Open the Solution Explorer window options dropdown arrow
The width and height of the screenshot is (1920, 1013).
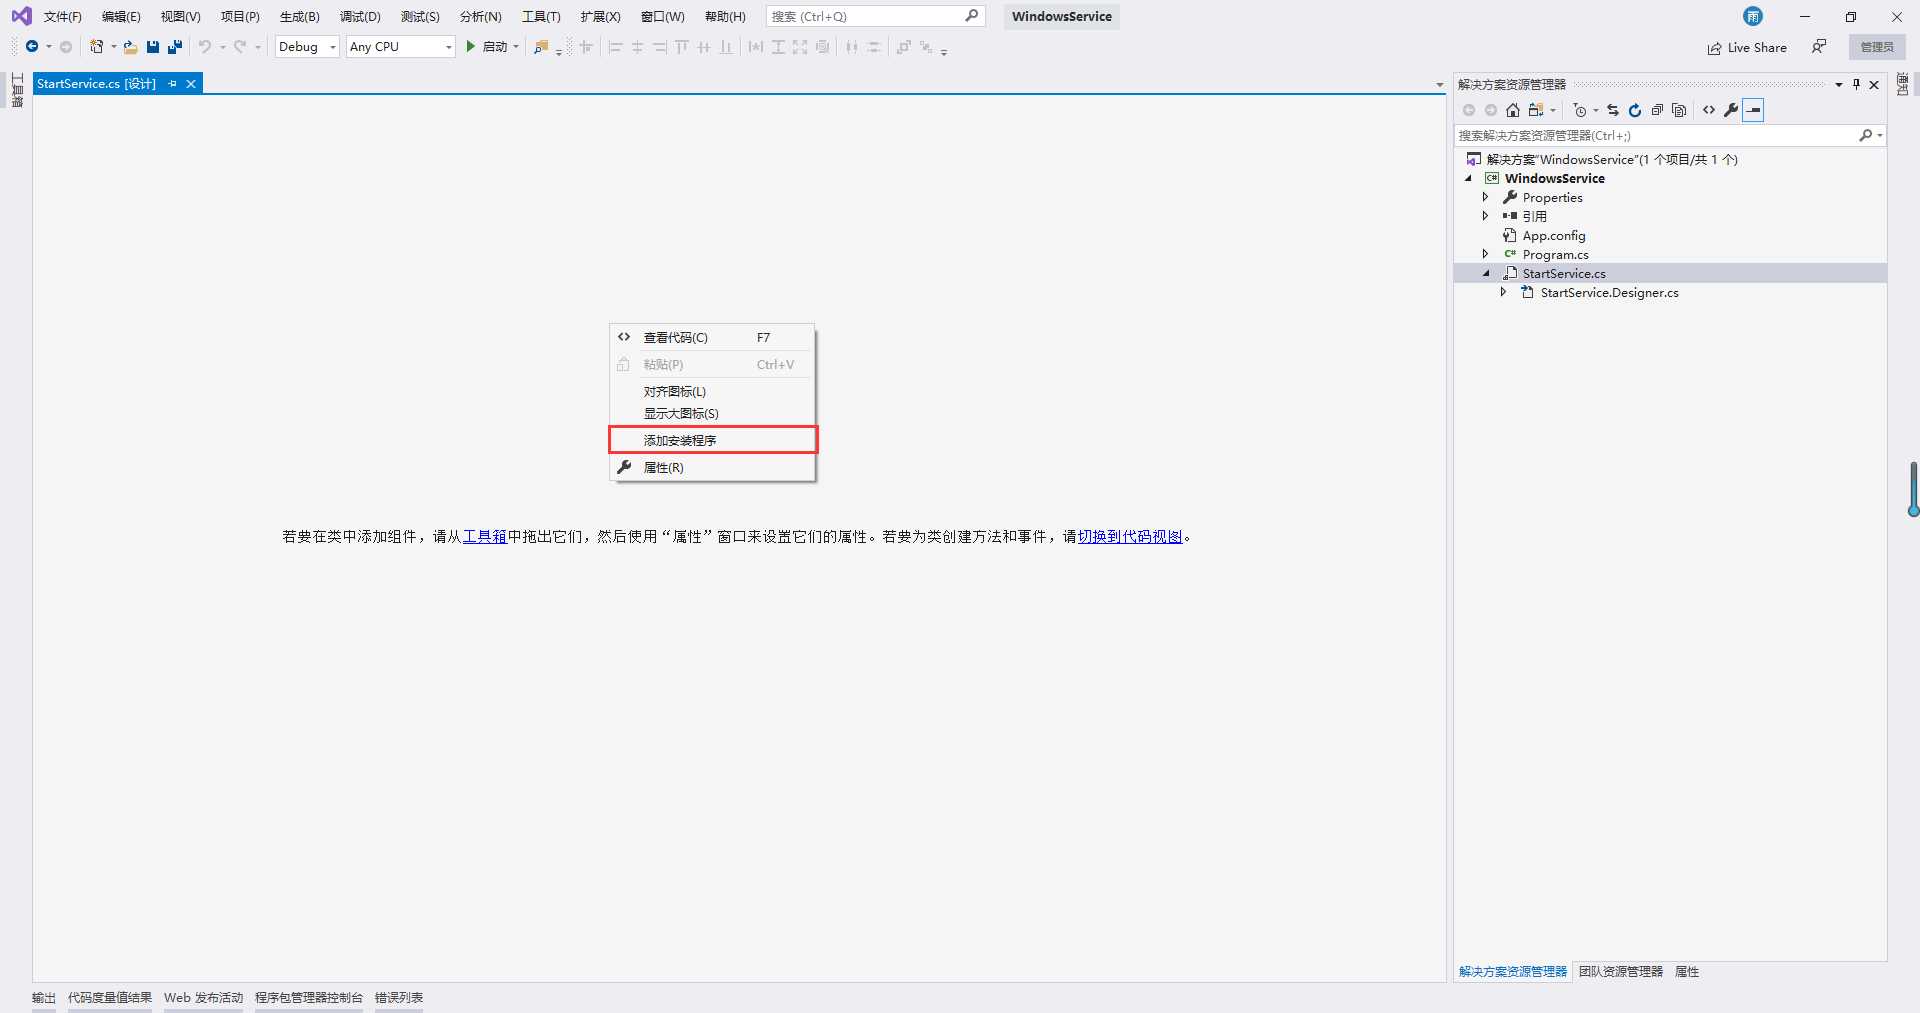1838,85
